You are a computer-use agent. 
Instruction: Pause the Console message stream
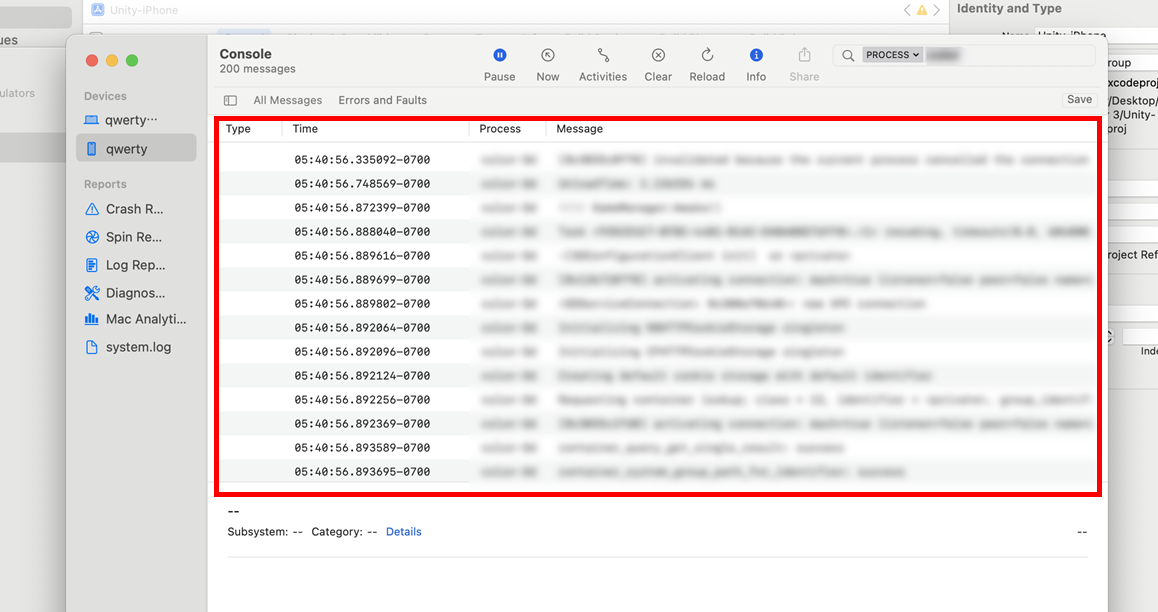499,64
